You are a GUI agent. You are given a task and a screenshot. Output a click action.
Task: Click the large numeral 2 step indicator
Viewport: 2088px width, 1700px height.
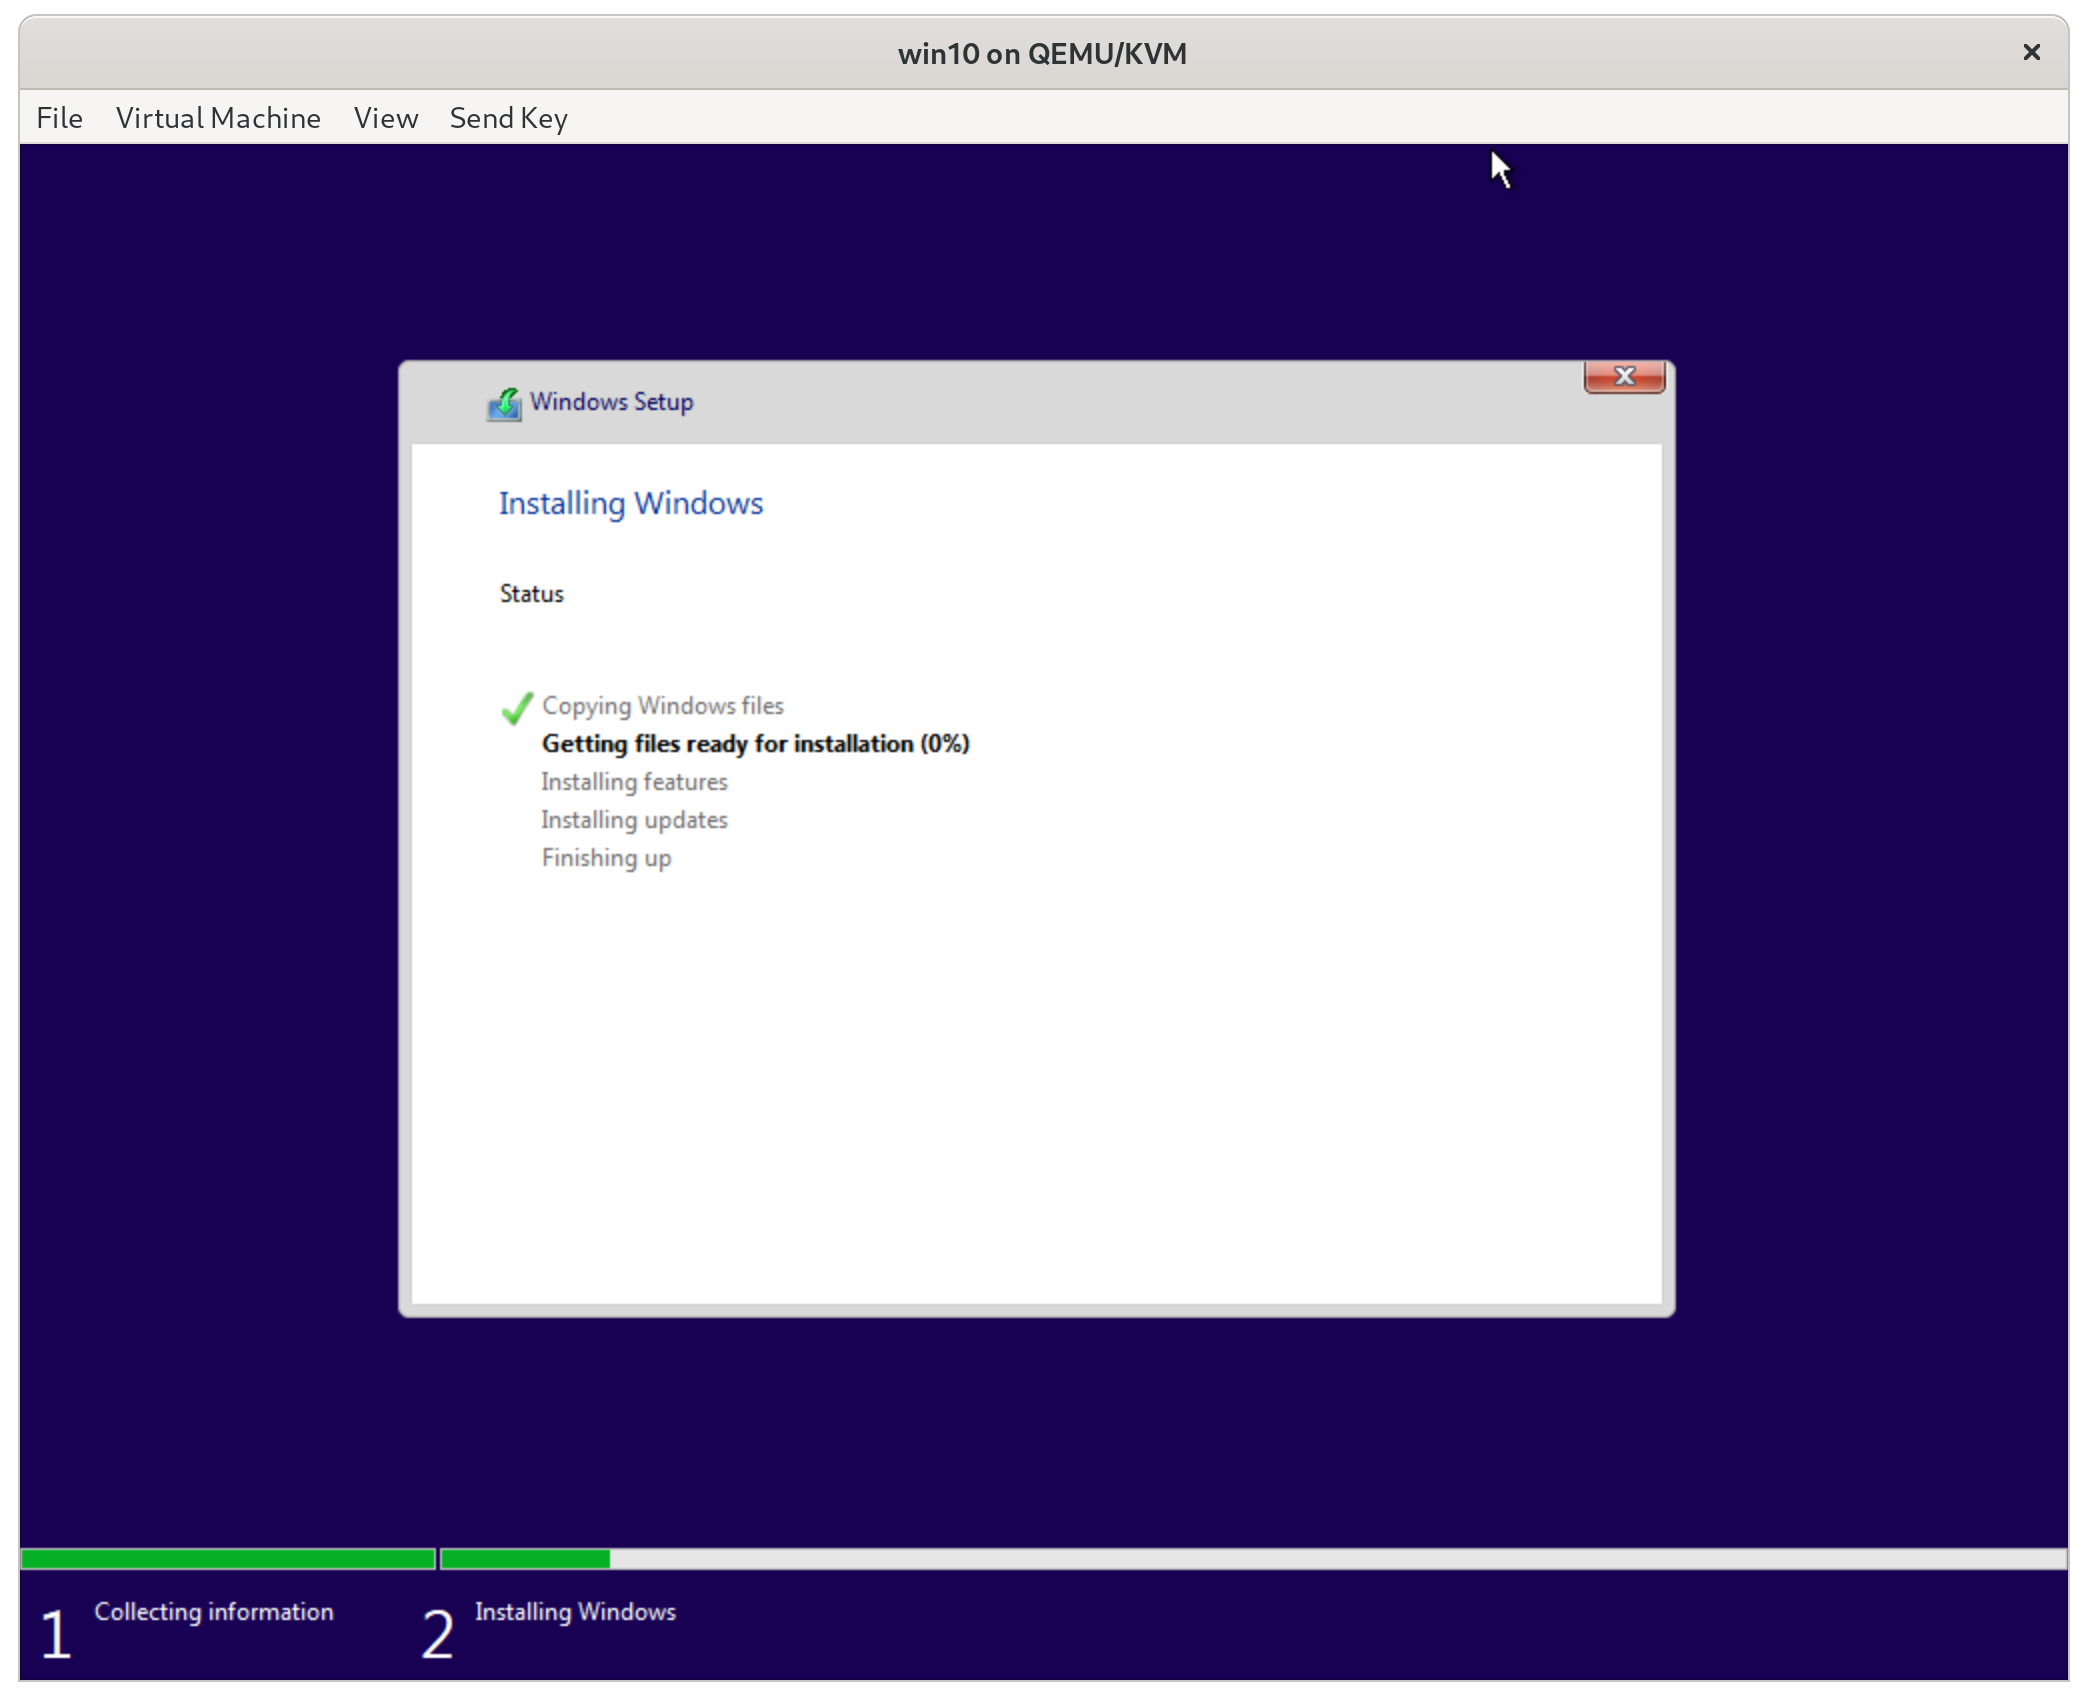click(437, 1638)
